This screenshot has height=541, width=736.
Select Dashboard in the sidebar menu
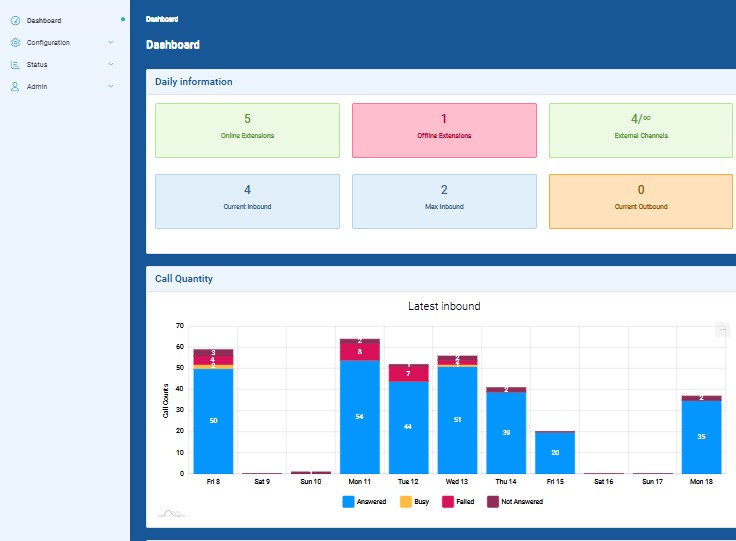[44, 20]
